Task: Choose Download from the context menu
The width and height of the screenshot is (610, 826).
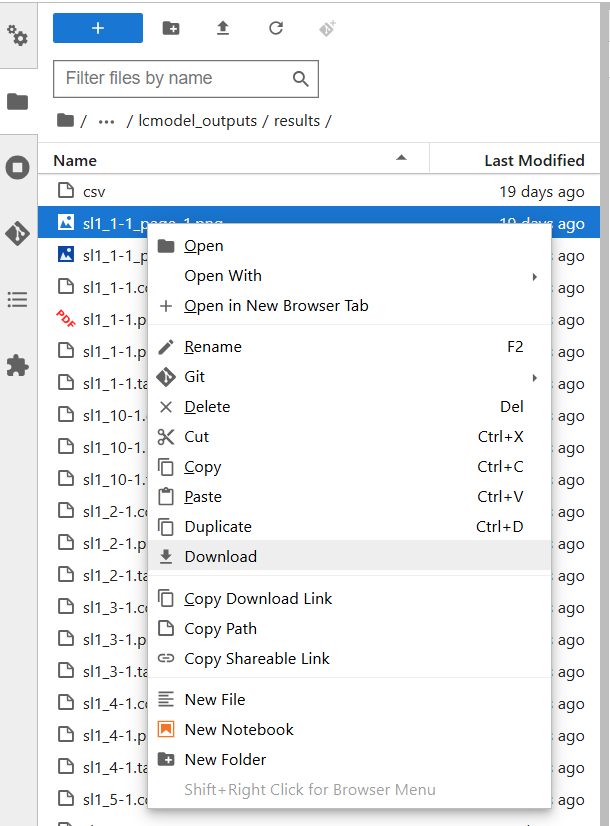Action: pos(221,557)
